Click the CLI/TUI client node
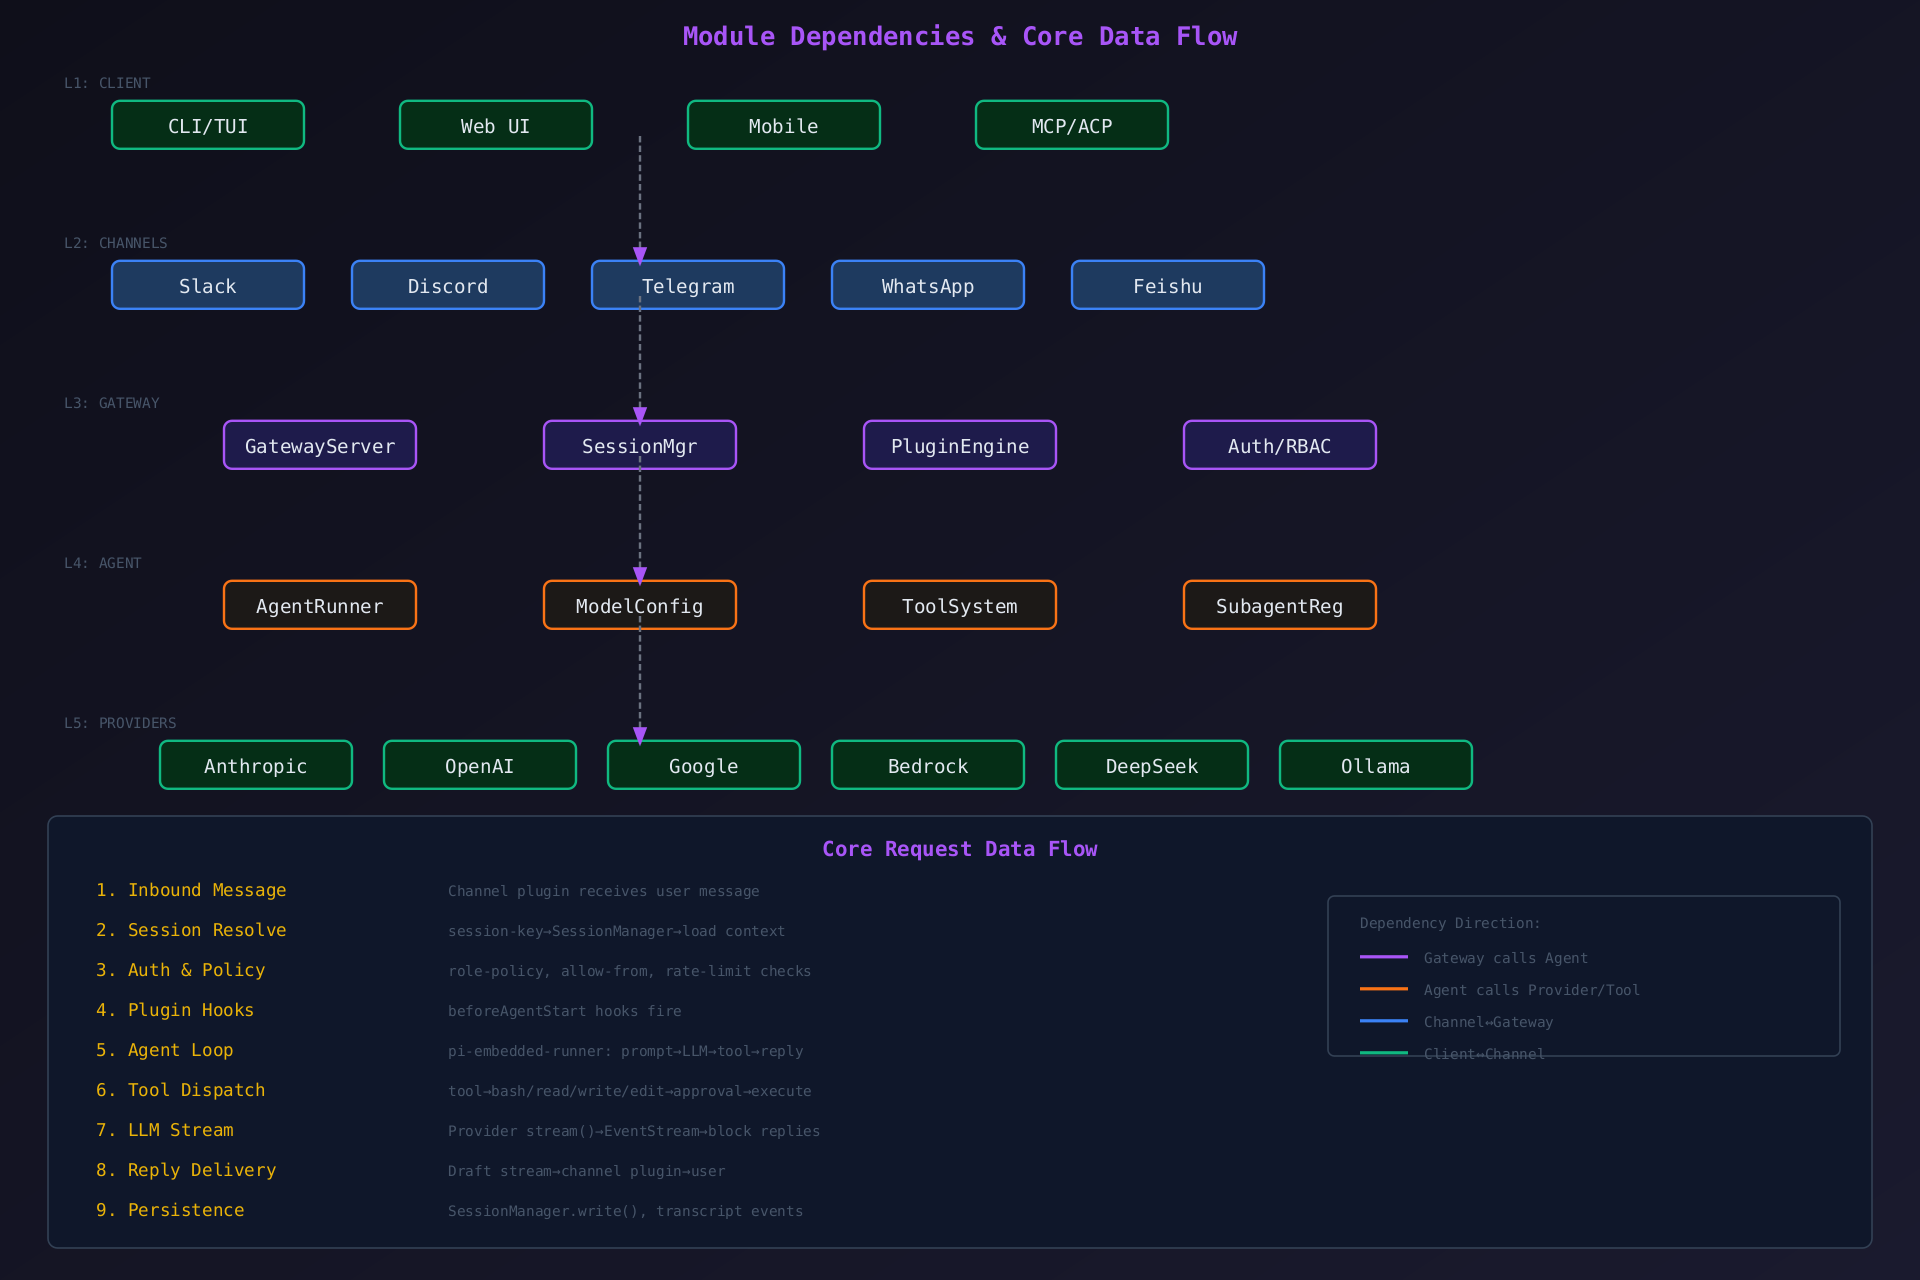Viewport: 1920px width, 1280px height. click(x=208, y=125)
